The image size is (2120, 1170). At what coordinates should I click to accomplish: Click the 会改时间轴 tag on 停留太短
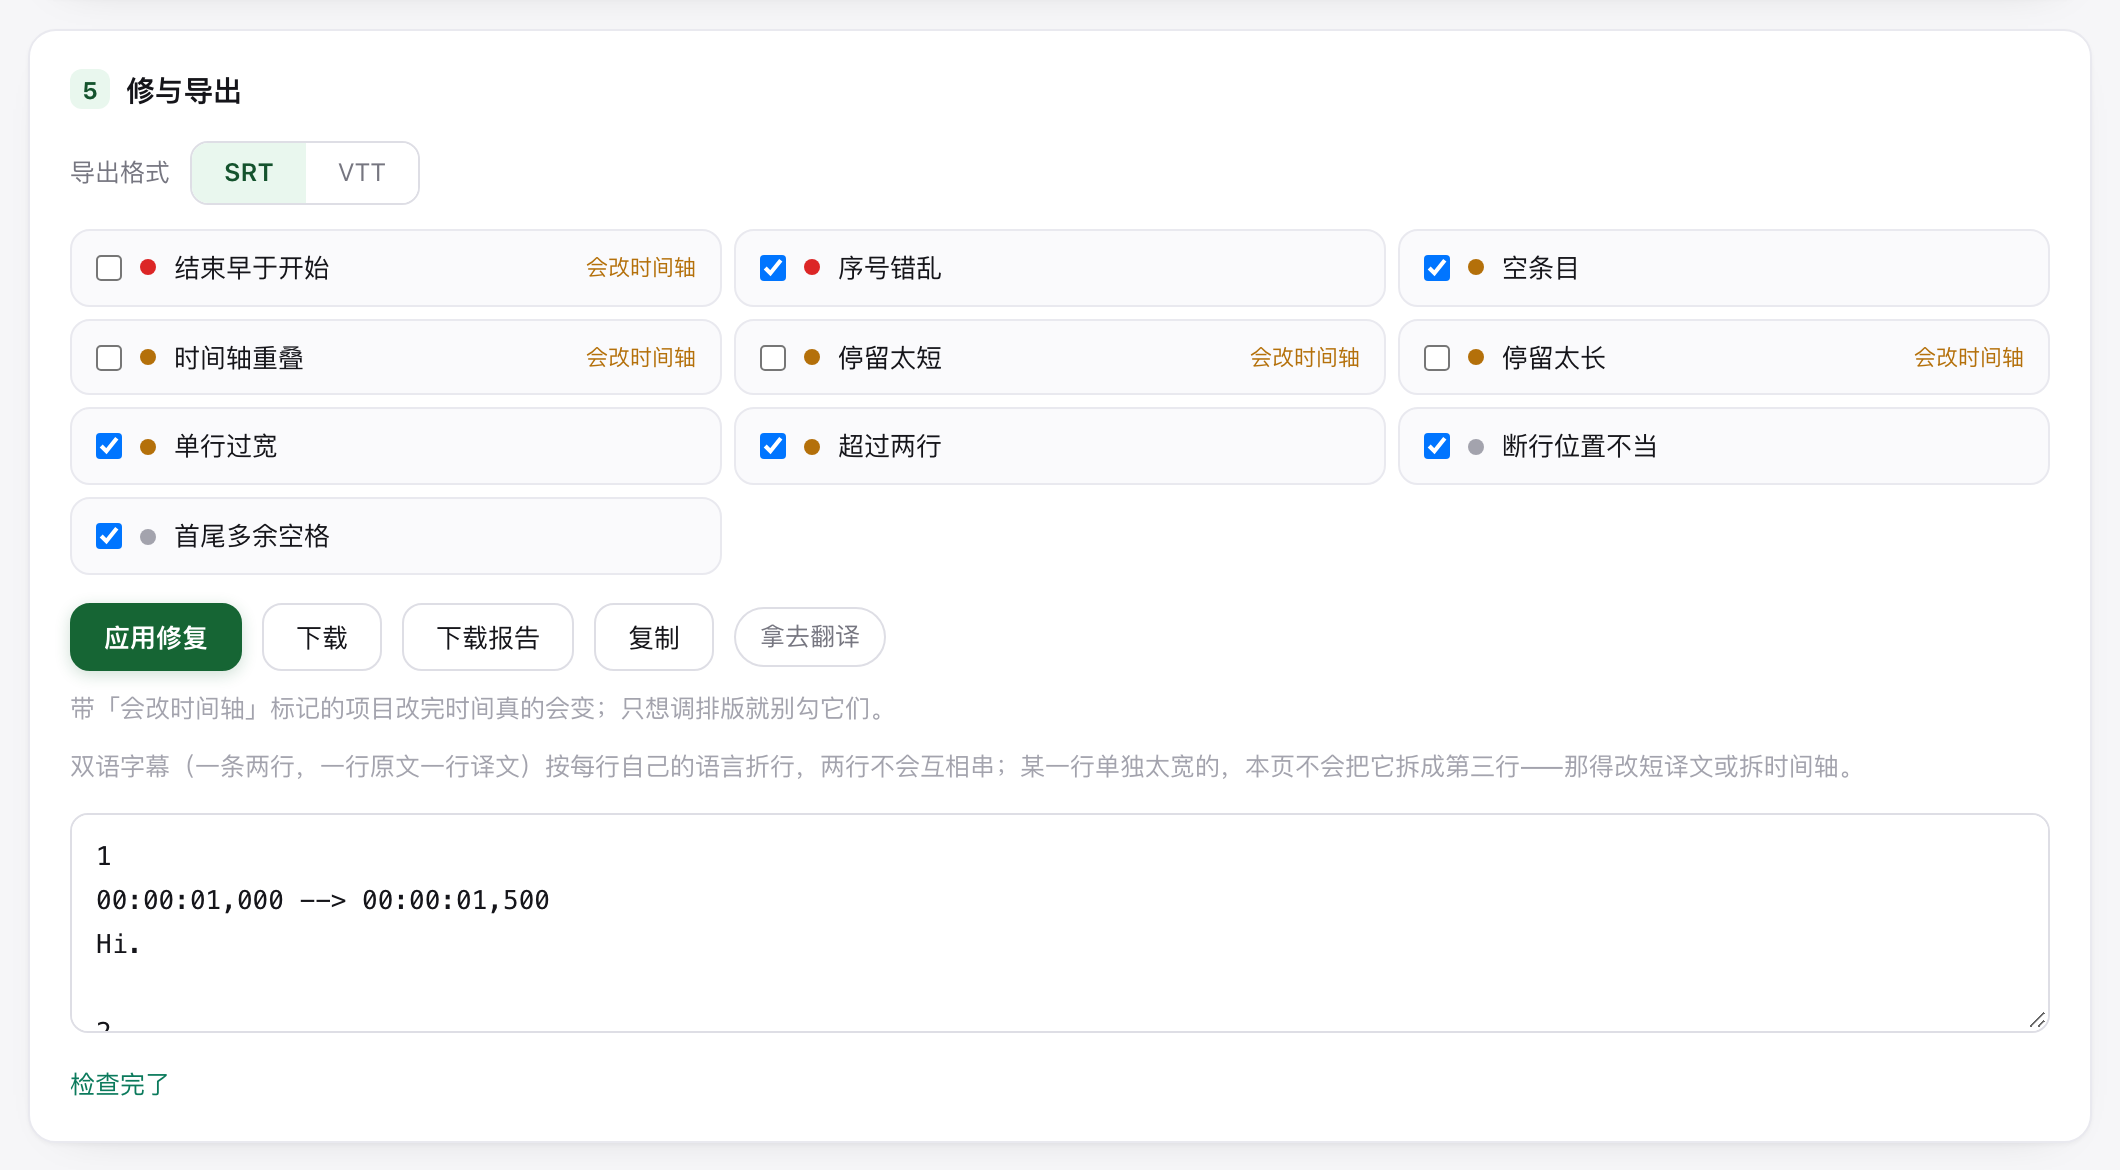pyautogui.click(x=1305, y=358)
